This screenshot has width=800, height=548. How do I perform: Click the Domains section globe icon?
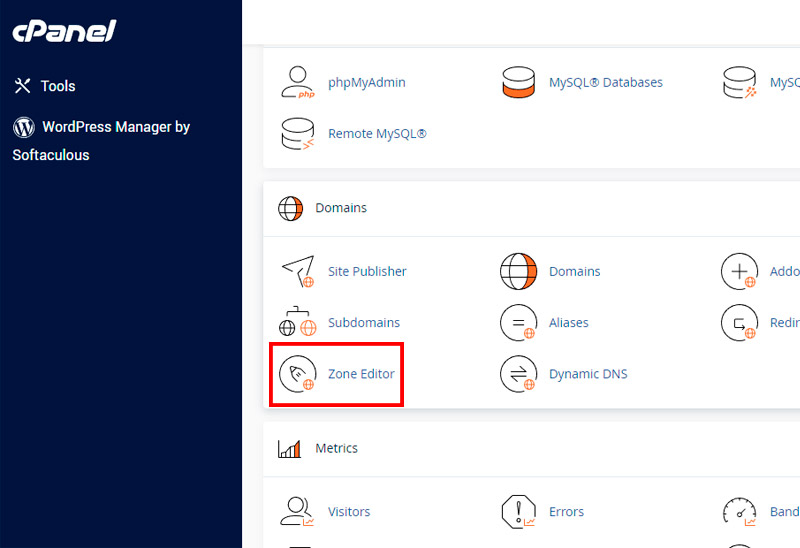[x=290, y=208]
